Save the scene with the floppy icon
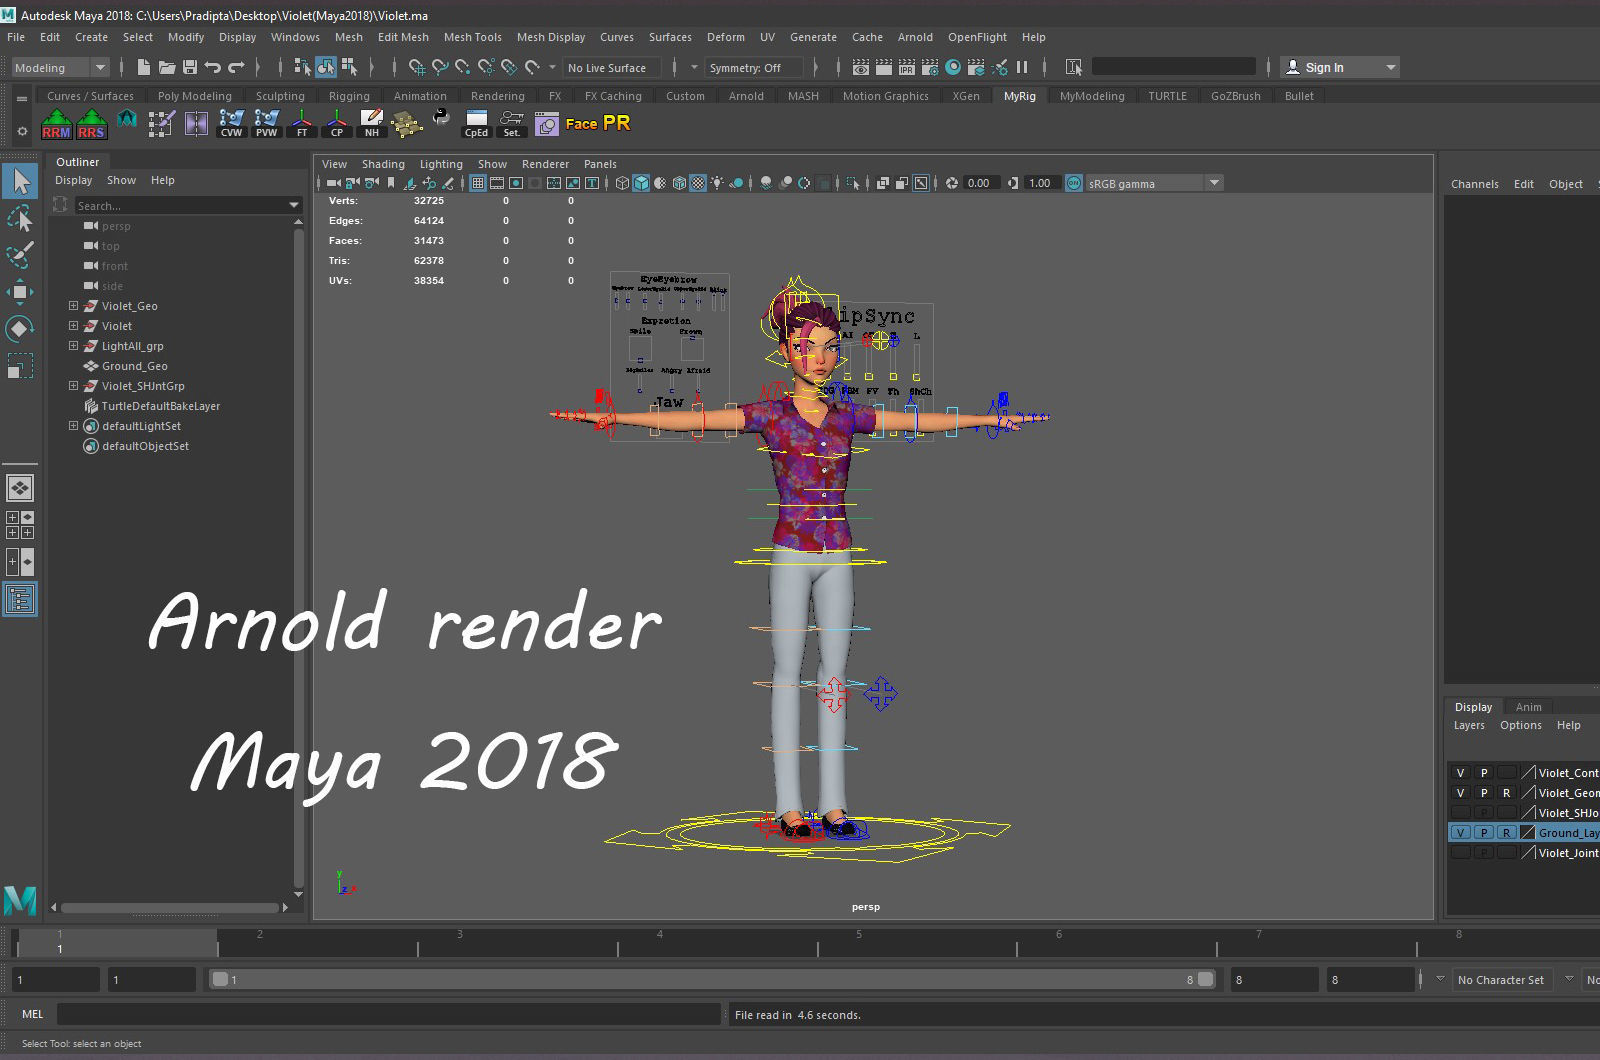Image resolution: width=1600 pixels, height=1060 pixels. (x=189, y=67)
